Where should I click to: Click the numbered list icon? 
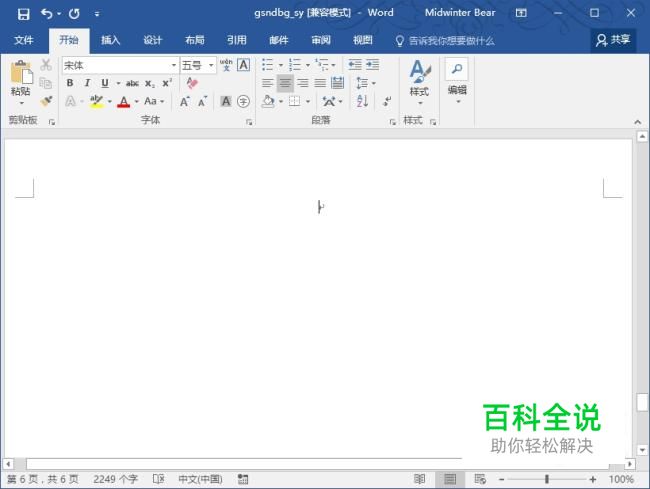pyautogui.click(x=295, y=65)
